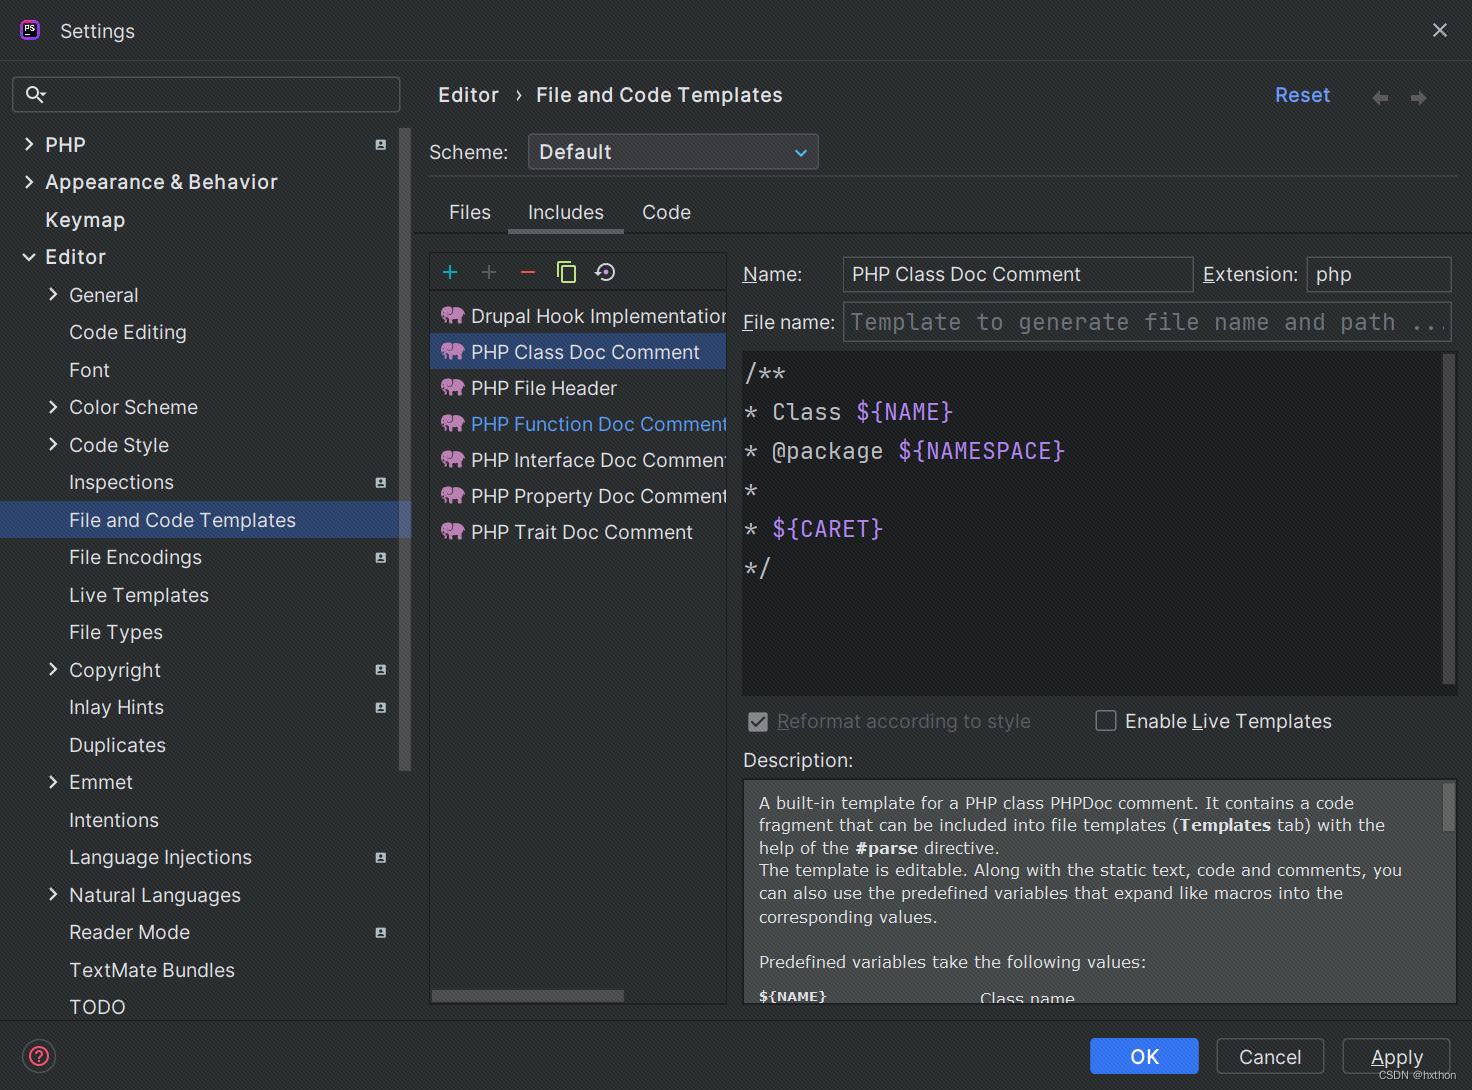Open Keymap settings page

coord(85,220)
